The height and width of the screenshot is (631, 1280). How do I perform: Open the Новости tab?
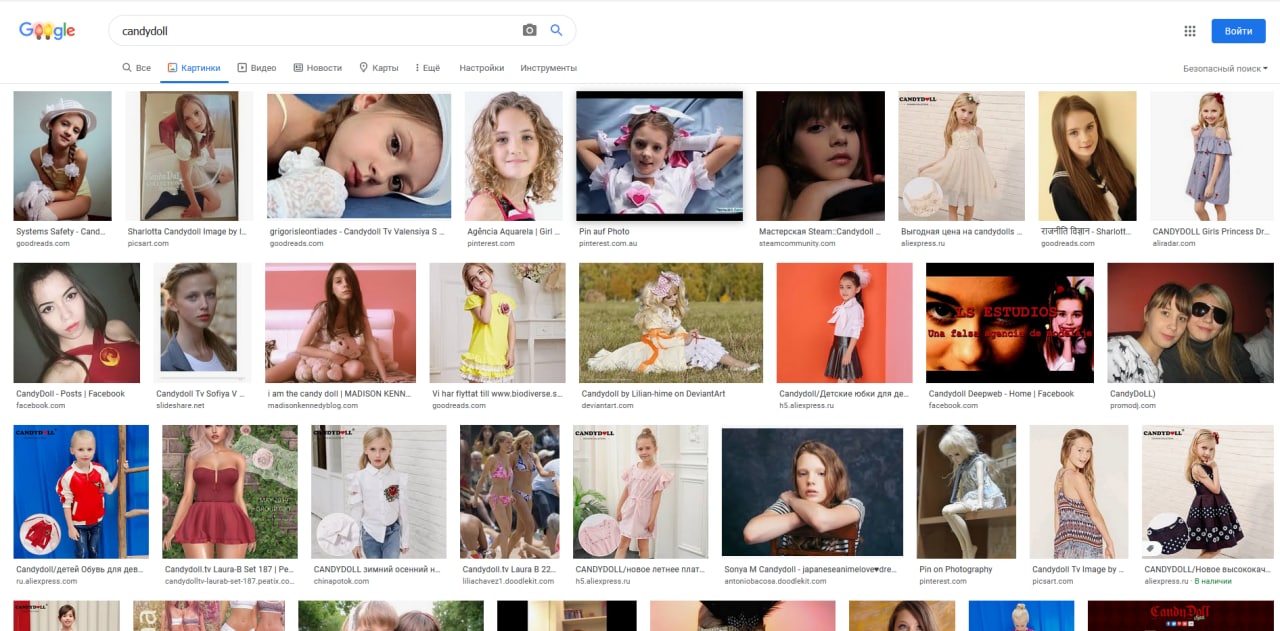pos(318,68)
